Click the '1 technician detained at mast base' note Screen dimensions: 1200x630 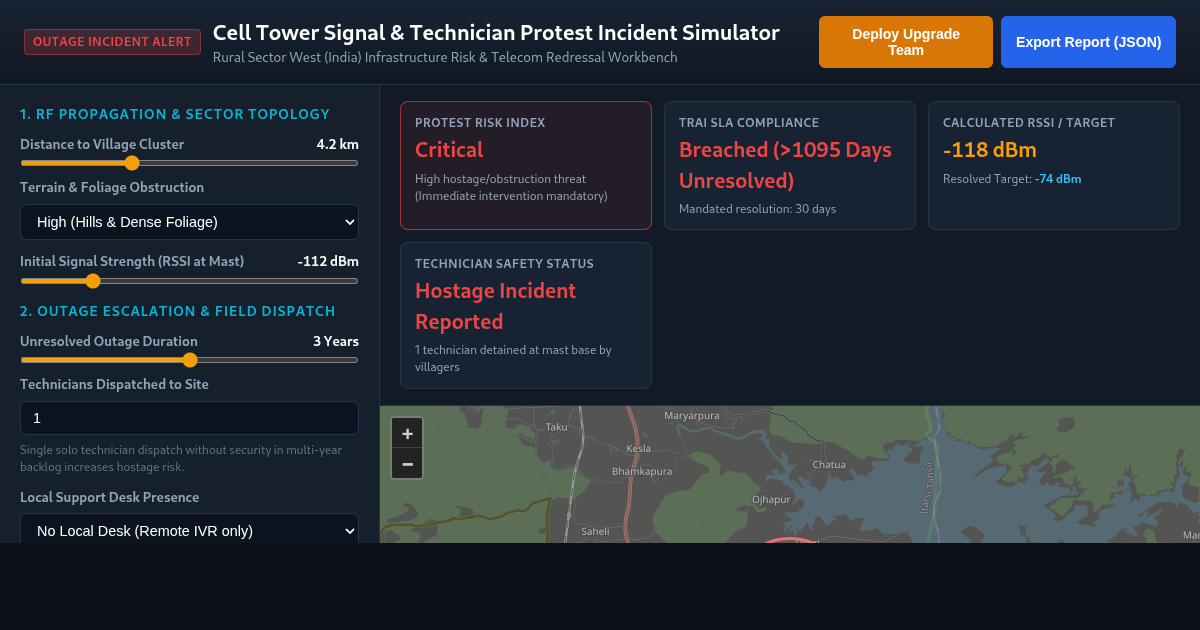(x=513, y=358)
